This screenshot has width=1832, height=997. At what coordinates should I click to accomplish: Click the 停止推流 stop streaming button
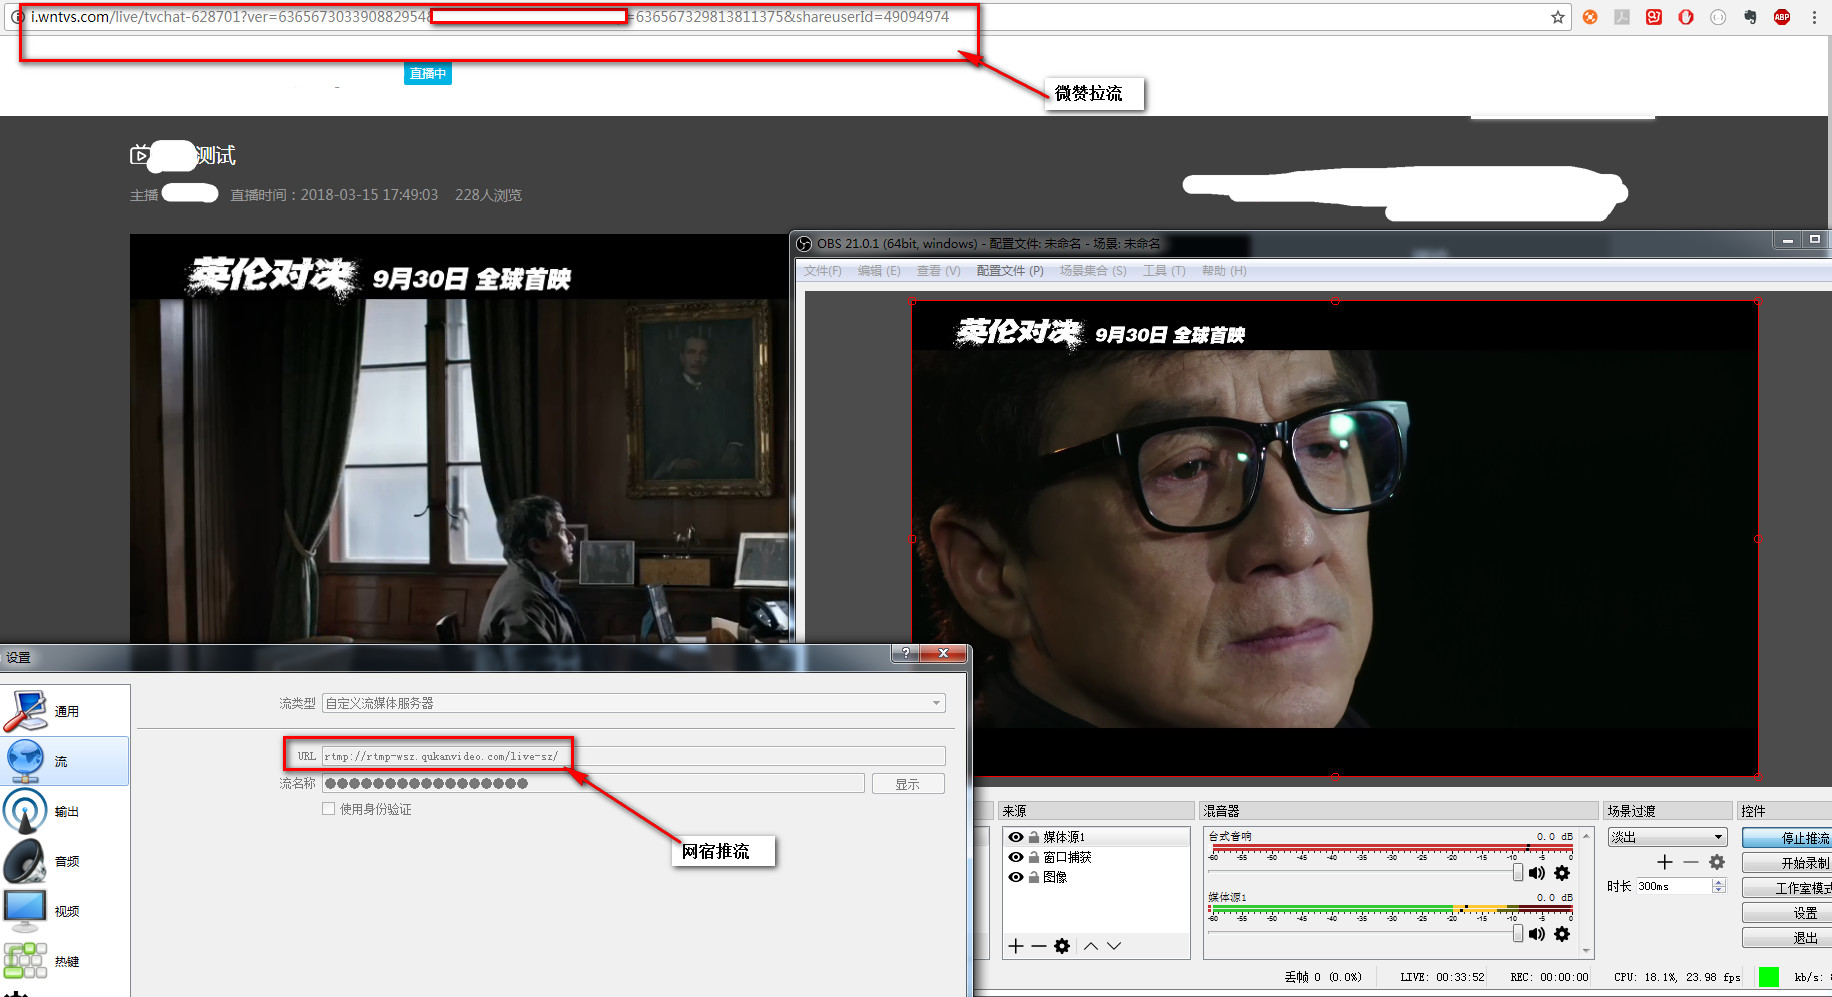coord(1787,838)
